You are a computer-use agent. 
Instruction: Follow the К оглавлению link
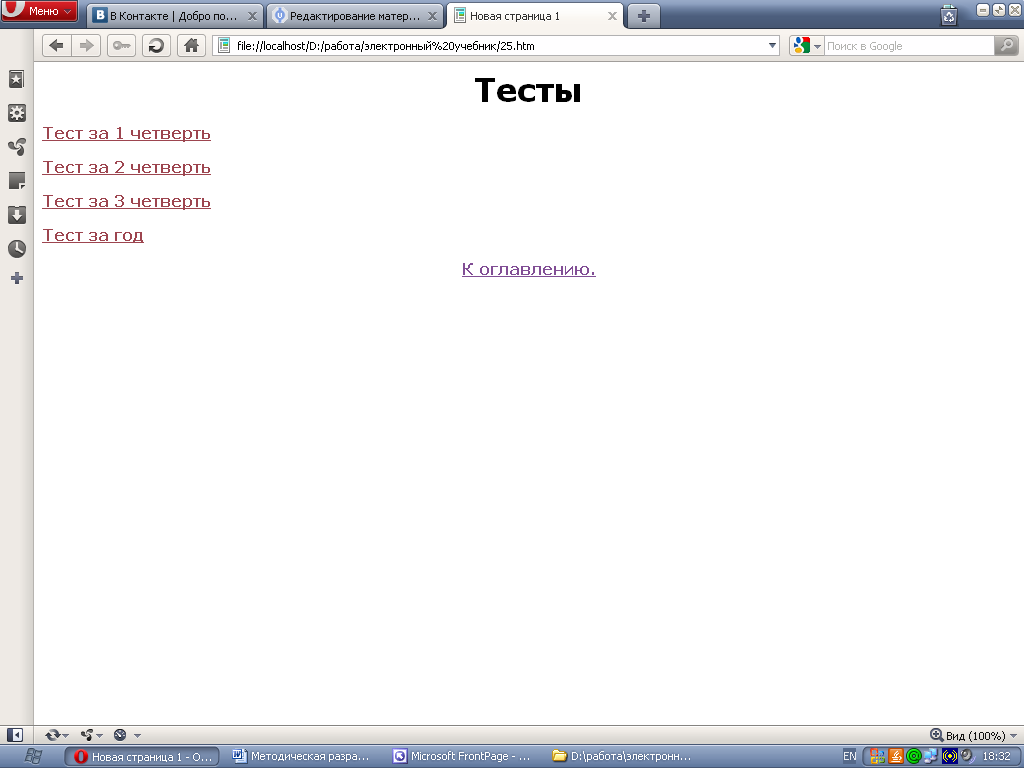(x=528, y=269)
